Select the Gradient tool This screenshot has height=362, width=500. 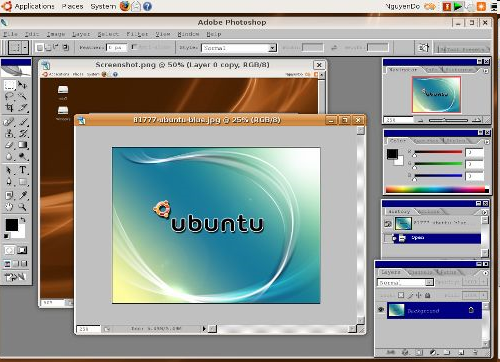pos(23,145)
